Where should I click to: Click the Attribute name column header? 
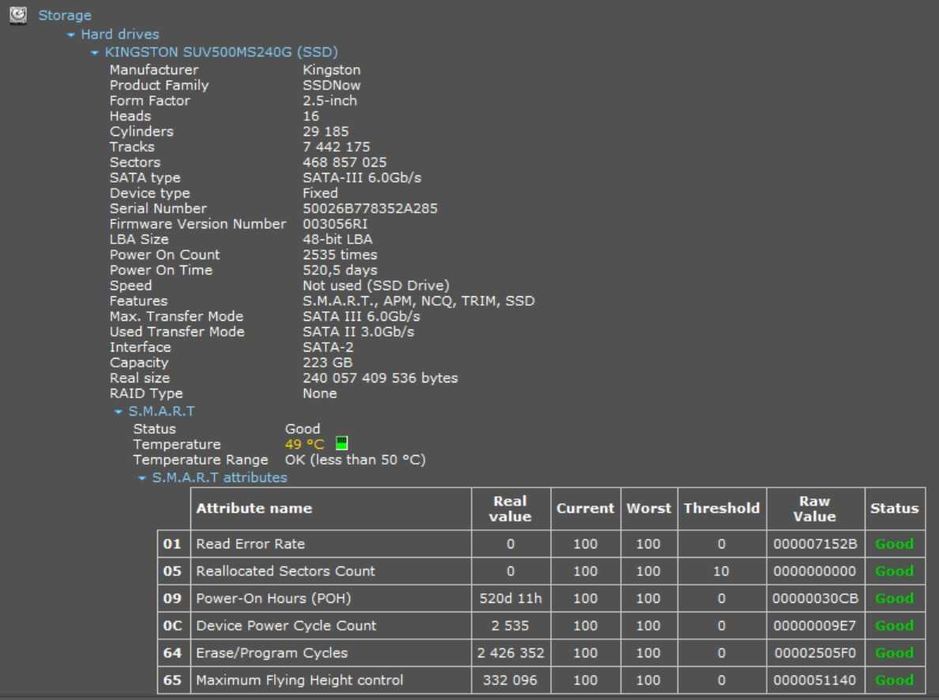(x=331, y=508)
